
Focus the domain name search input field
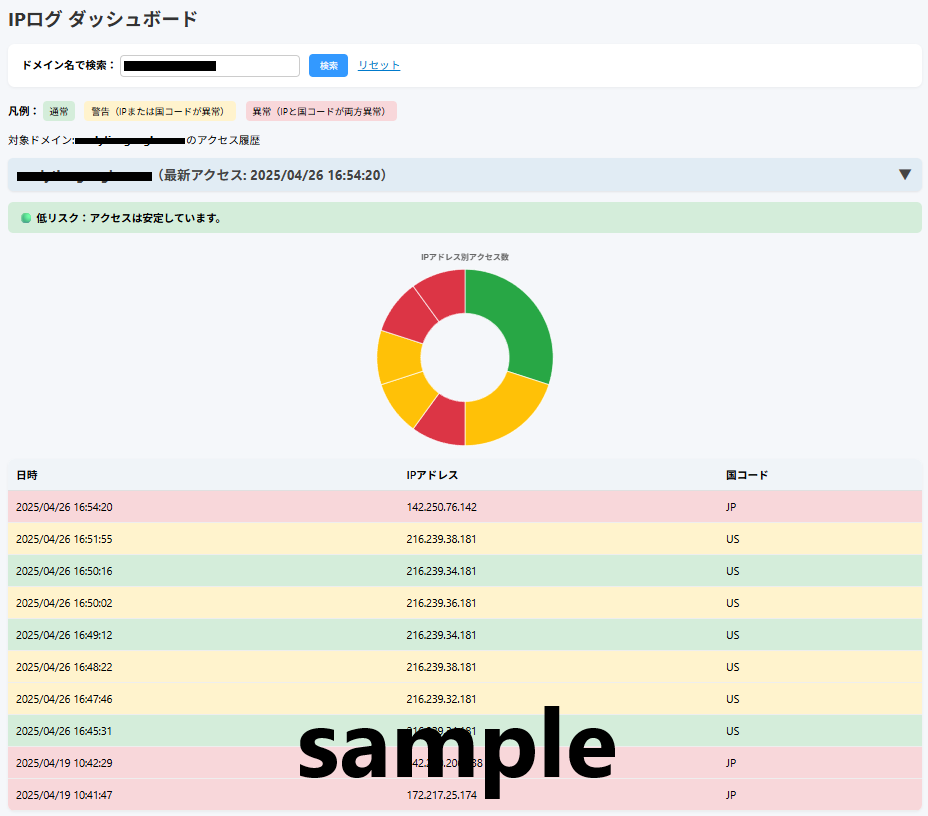pyautogui.click(x=210, y=66)
